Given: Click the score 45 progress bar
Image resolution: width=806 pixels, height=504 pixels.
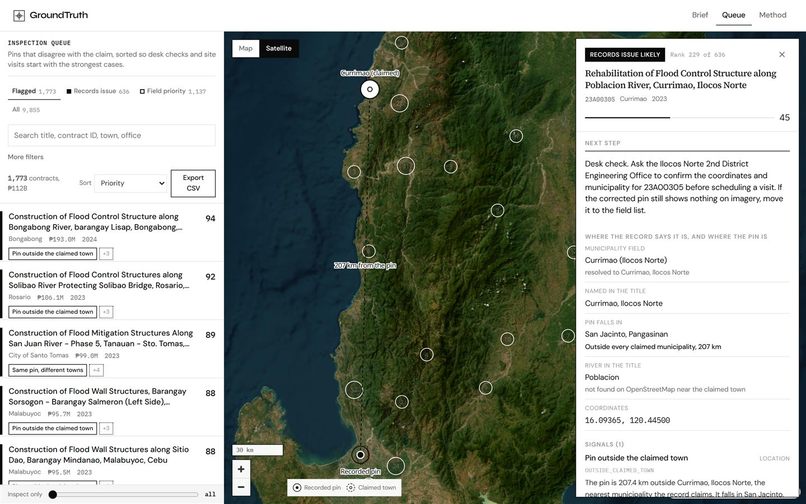Looking at the screenshot, I should coord(680,118).
